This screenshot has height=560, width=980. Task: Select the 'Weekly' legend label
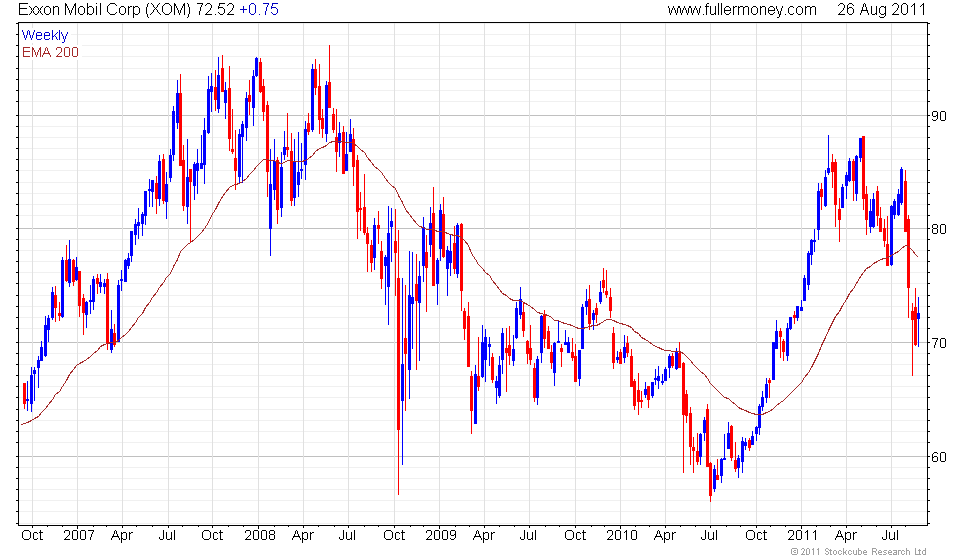(44, 36)
